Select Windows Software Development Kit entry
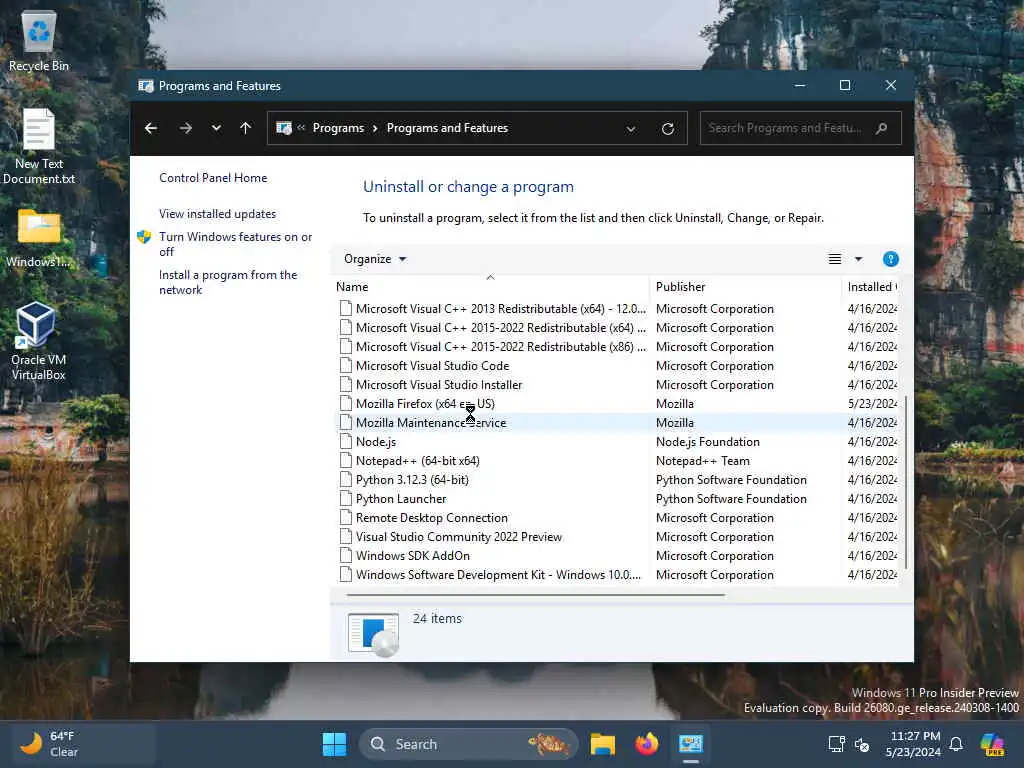The image size is (1024, 768). point(617,574)
